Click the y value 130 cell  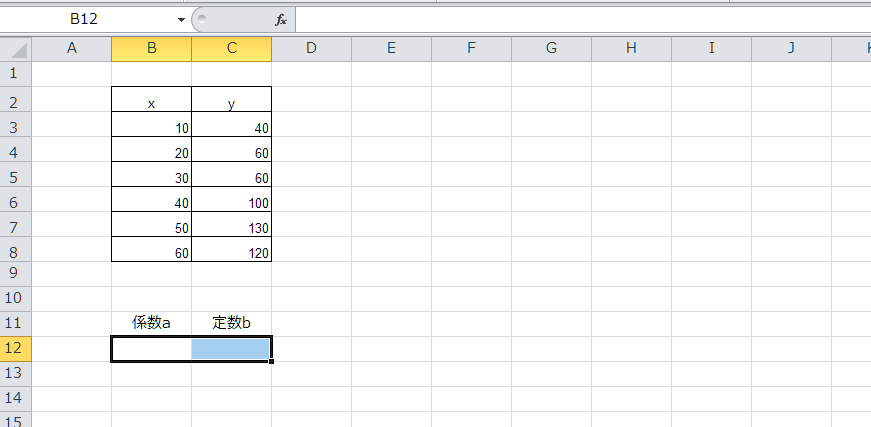(x=232, y=224)
